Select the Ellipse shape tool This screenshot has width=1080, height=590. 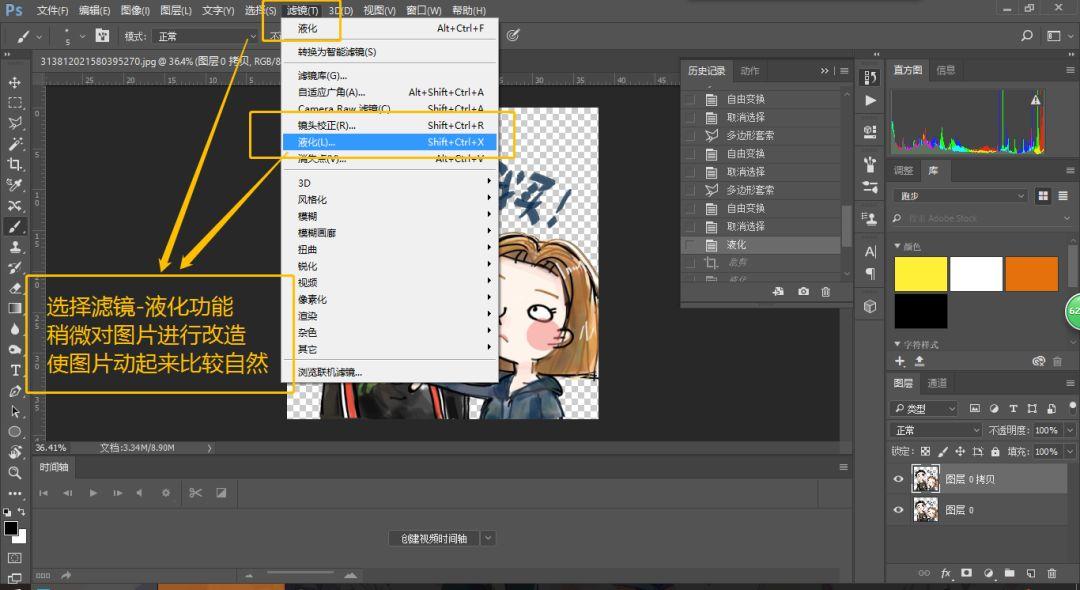pos(14,432)
